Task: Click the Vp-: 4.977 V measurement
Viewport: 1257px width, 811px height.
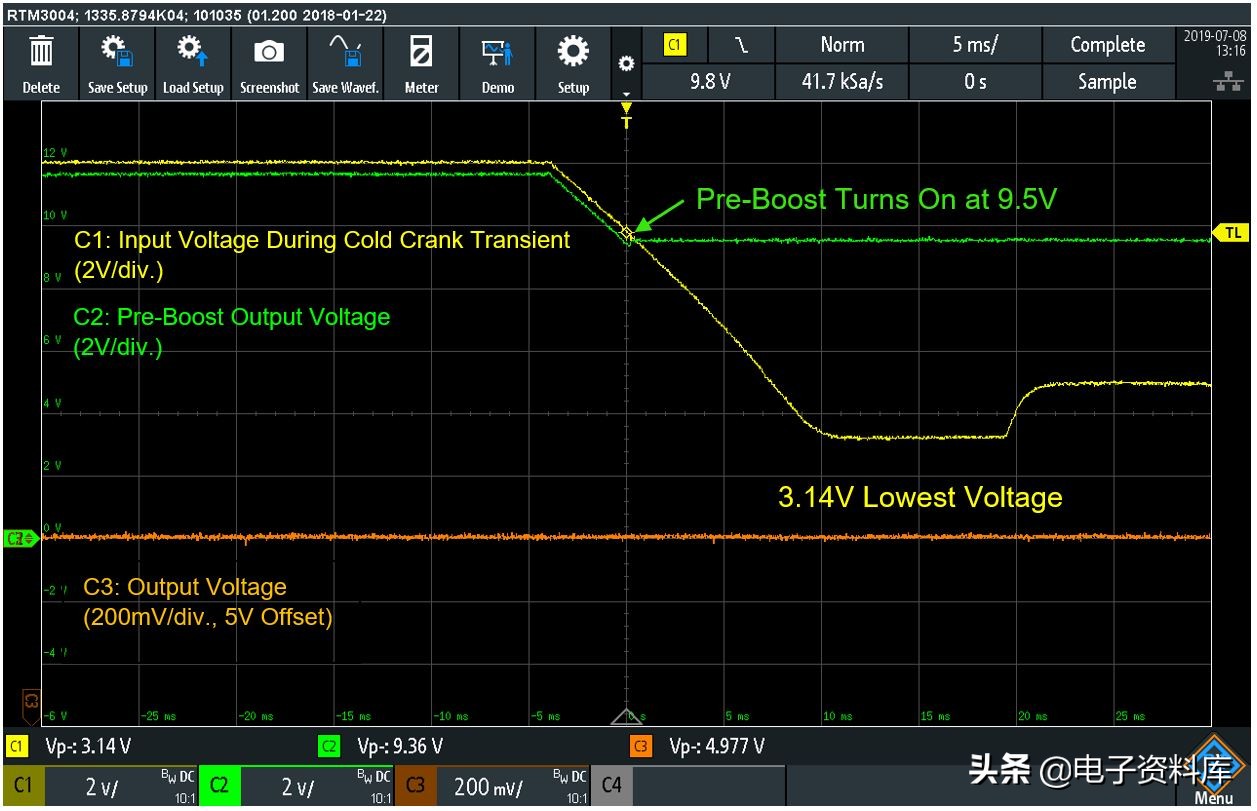Action: point(717,746)
